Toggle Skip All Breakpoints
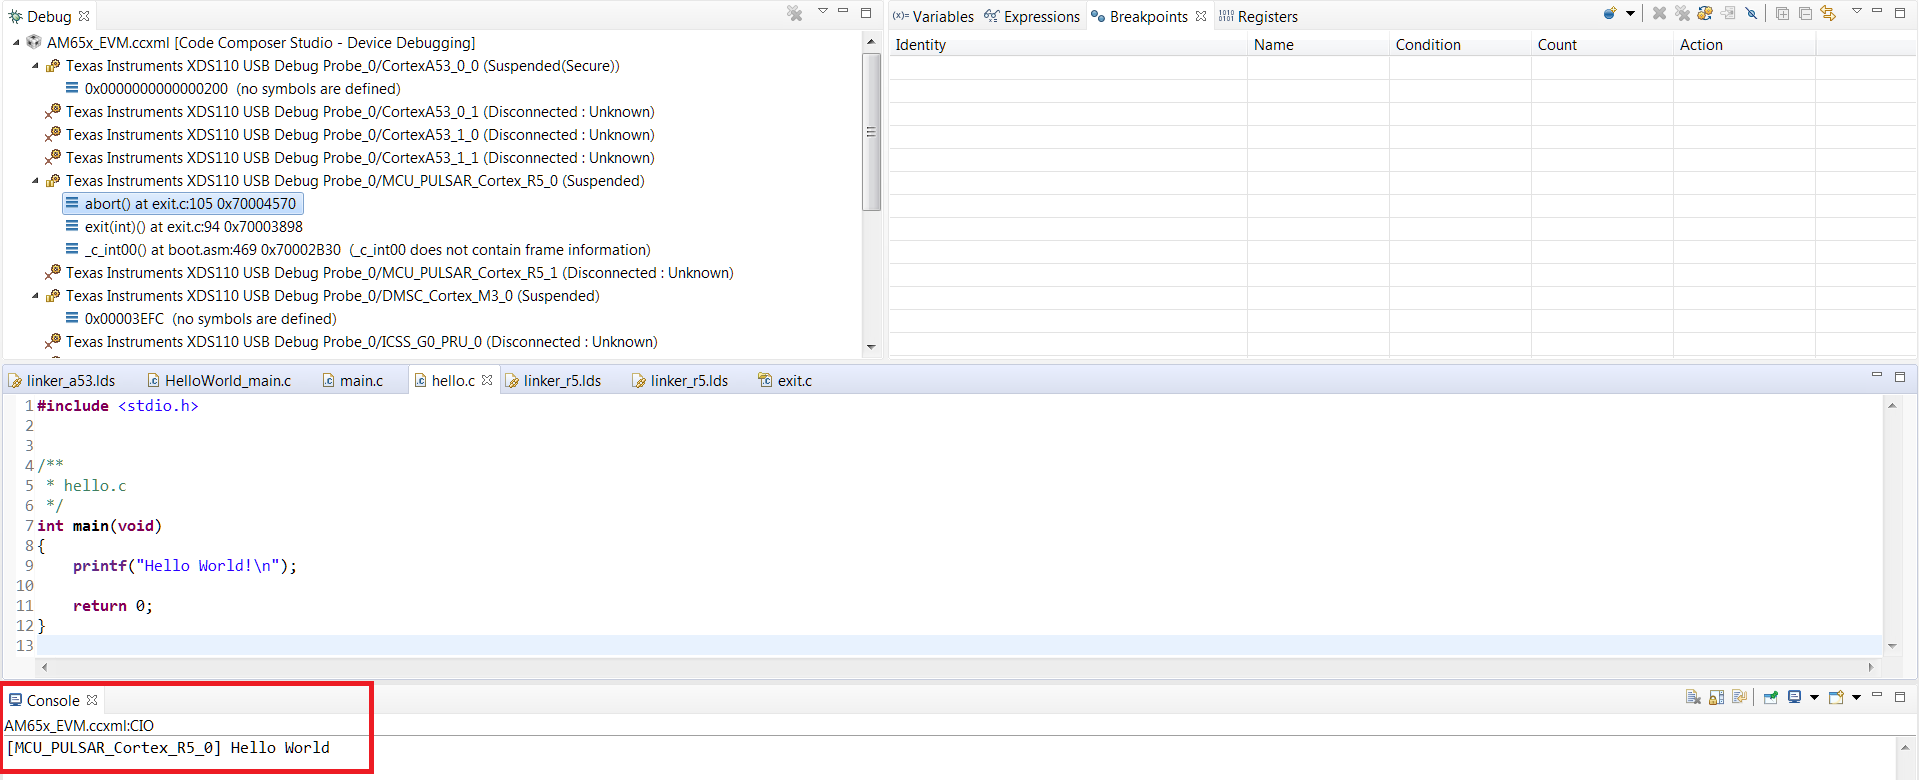This screenshot has height=780, width=1919. click(1751, 13)
